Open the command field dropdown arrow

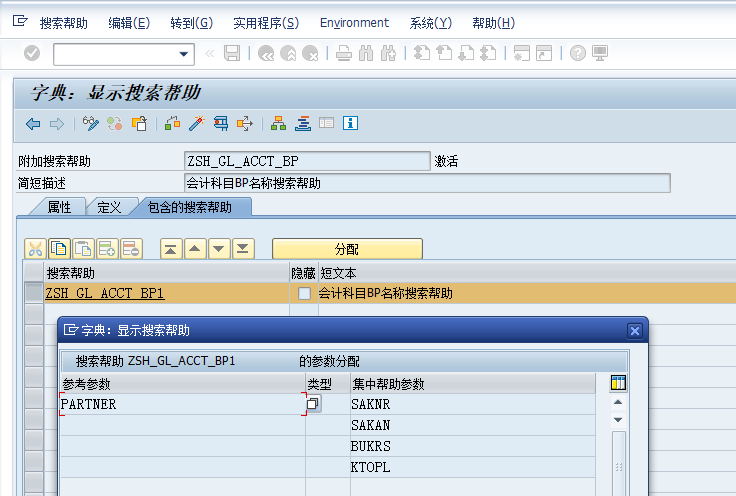pyautogui.click(x=184, y=54)
